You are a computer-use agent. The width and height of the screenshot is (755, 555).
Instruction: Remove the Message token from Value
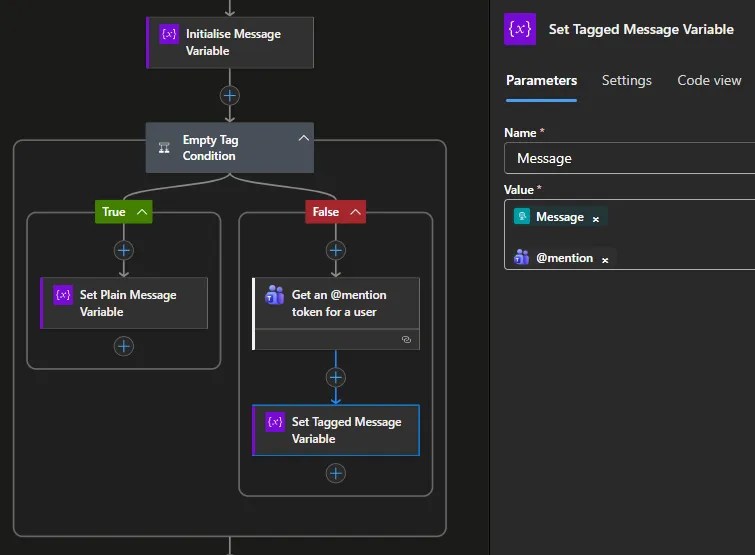click(x=596, y=218)
